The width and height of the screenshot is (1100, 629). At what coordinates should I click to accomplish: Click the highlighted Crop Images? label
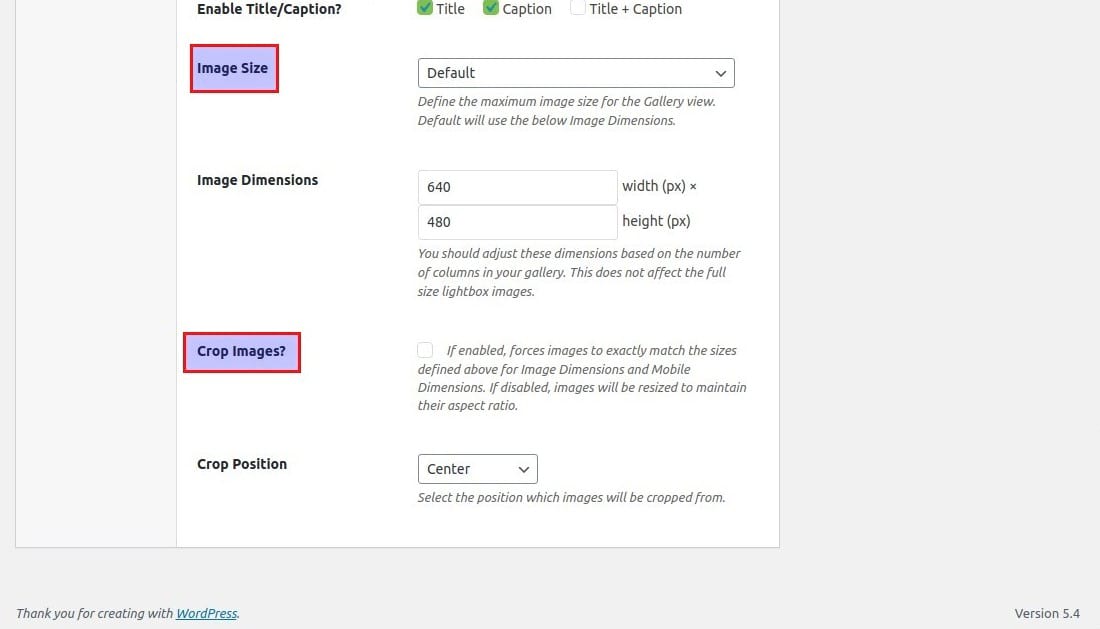[242, 352]
